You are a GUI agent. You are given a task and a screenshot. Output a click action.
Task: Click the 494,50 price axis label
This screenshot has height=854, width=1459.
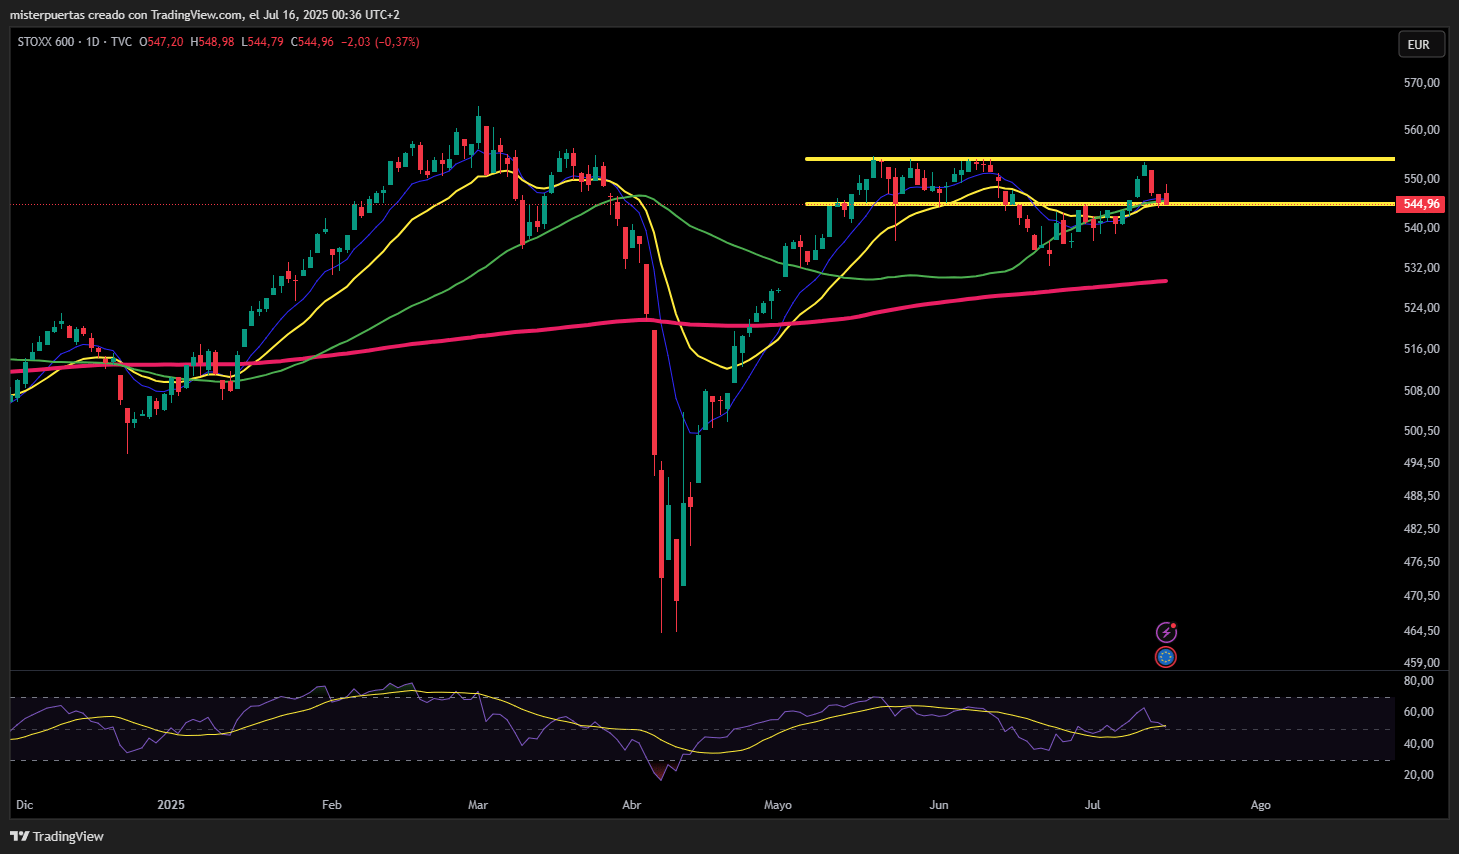point(1421,463)
